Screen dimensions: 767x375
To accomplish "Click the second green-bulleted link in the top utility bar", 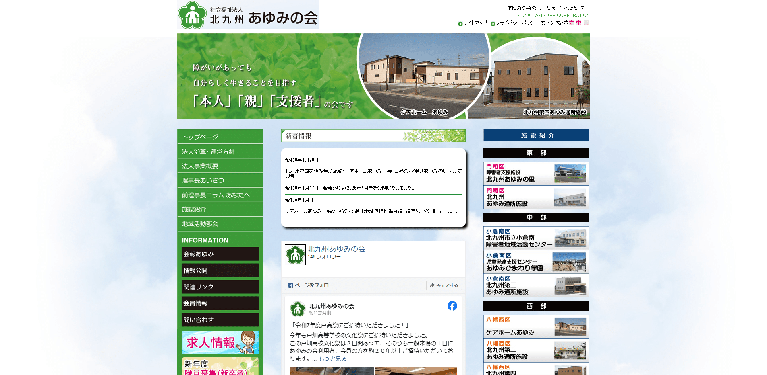I will 512,23.
